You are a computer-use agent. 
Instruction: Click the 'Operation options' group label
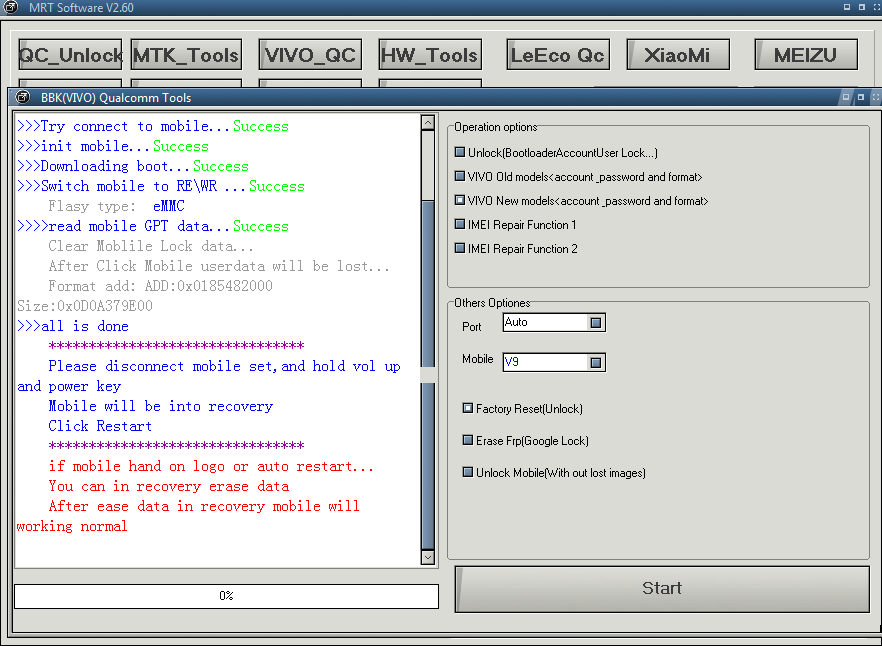click(496, 127)
